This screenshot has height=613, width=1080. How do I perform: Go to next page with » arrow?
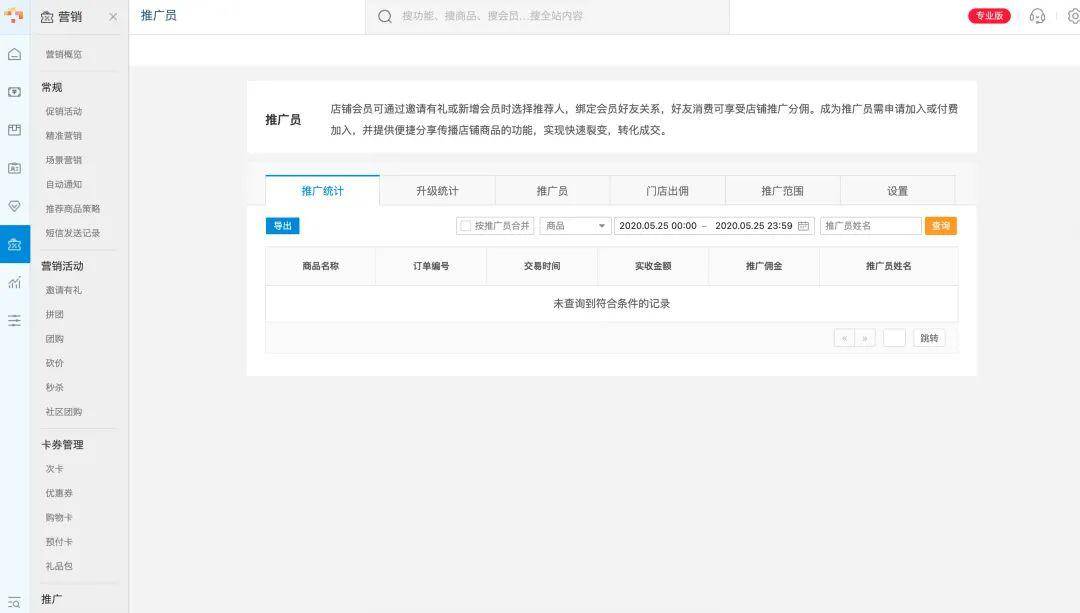tap(866, 338)
